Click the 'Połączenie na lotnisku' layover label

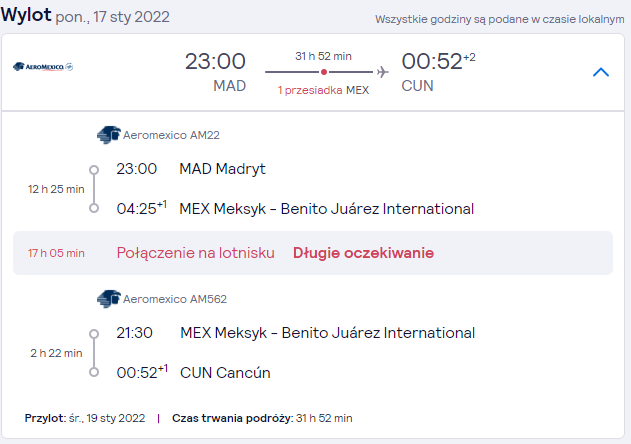(x=196, y=253)
